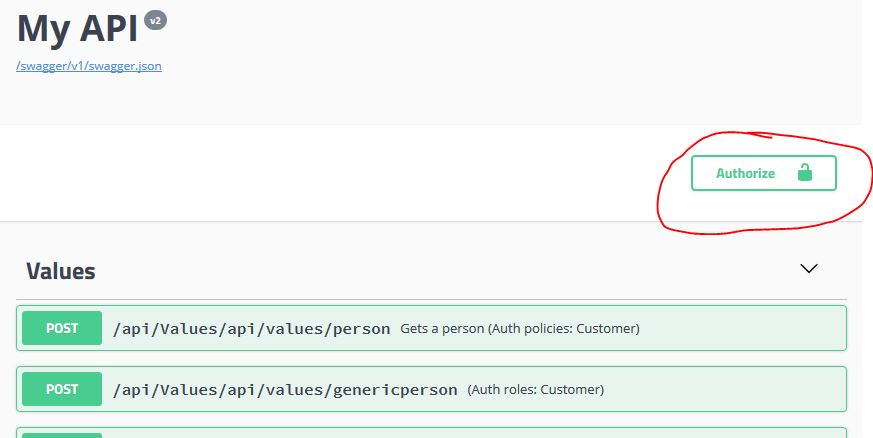Image resolution: width=873 pixels, height=438 pixels.
Task: Click POST badge of person endpoint
Action: pyautogui.click(x=62, y=328)
